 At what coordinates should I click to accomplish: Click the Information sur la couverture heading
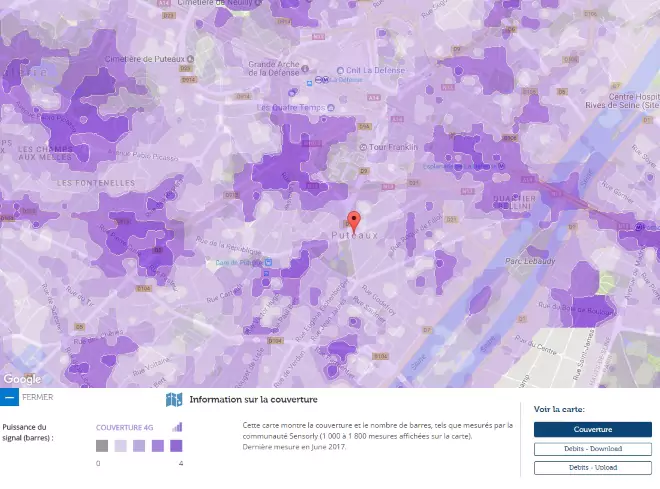(x=253, y=399)
